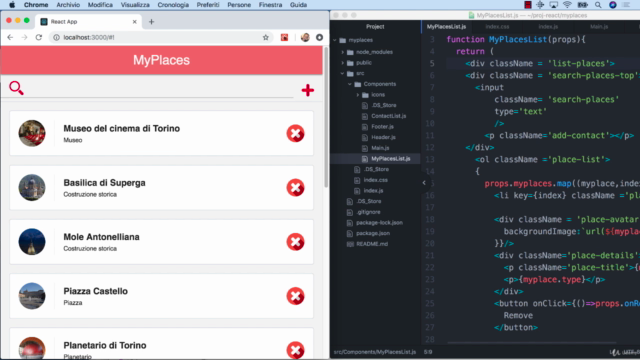Open Spotlight search in menu bar
The image size is (640, 360).
pyautogui.click(x=598, y=5)
